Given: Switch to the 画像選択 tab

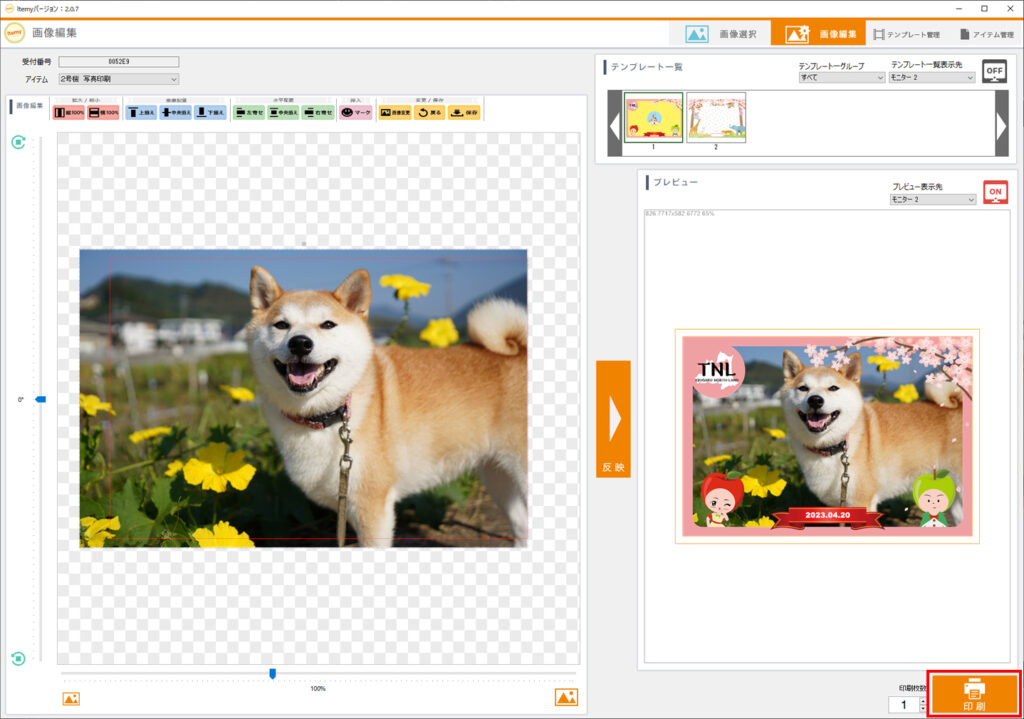Looking at the screenshot, I should coord(727,34).
